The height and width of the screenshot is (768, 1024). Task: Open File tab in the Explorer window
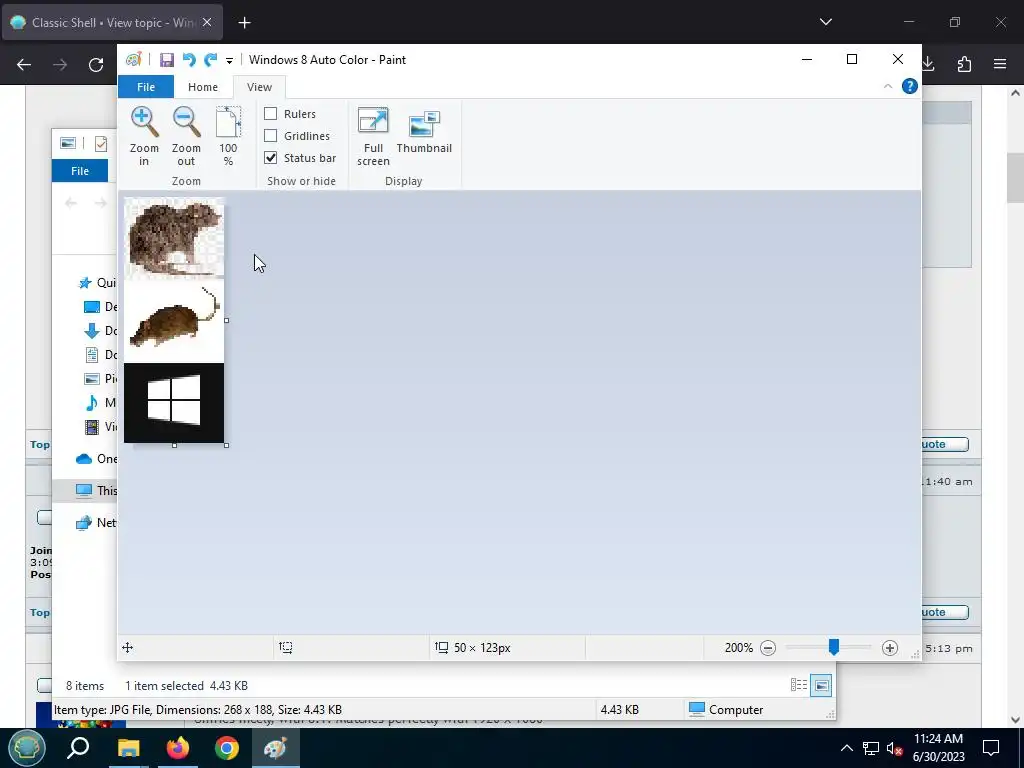[80, 171]
